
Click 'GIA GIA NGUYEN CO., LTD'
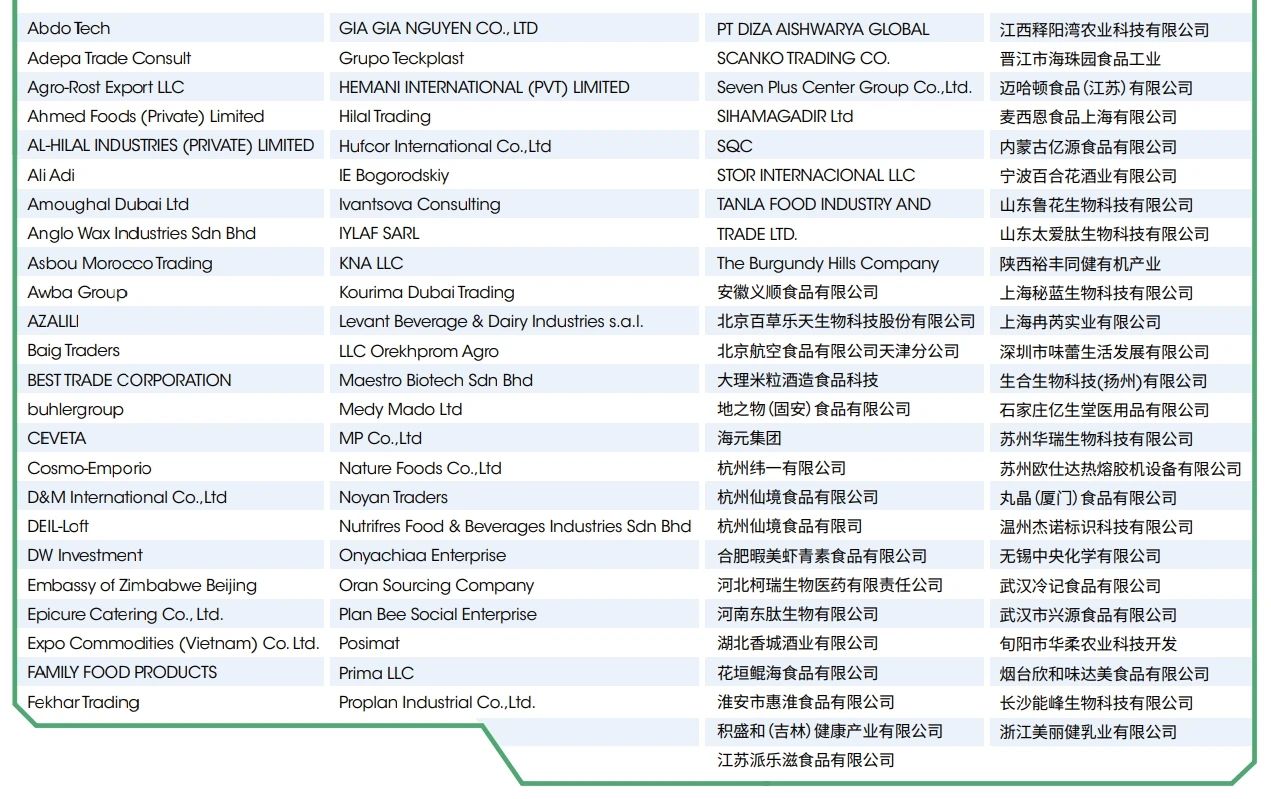438,28
